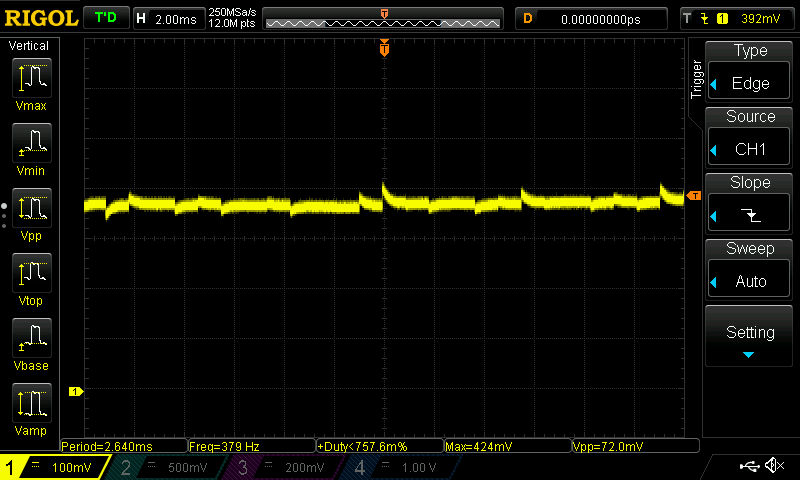Click the Max=424mV measurement
Image resolution: width=800 pixels, height=480 pixels.
coord(508,446)
